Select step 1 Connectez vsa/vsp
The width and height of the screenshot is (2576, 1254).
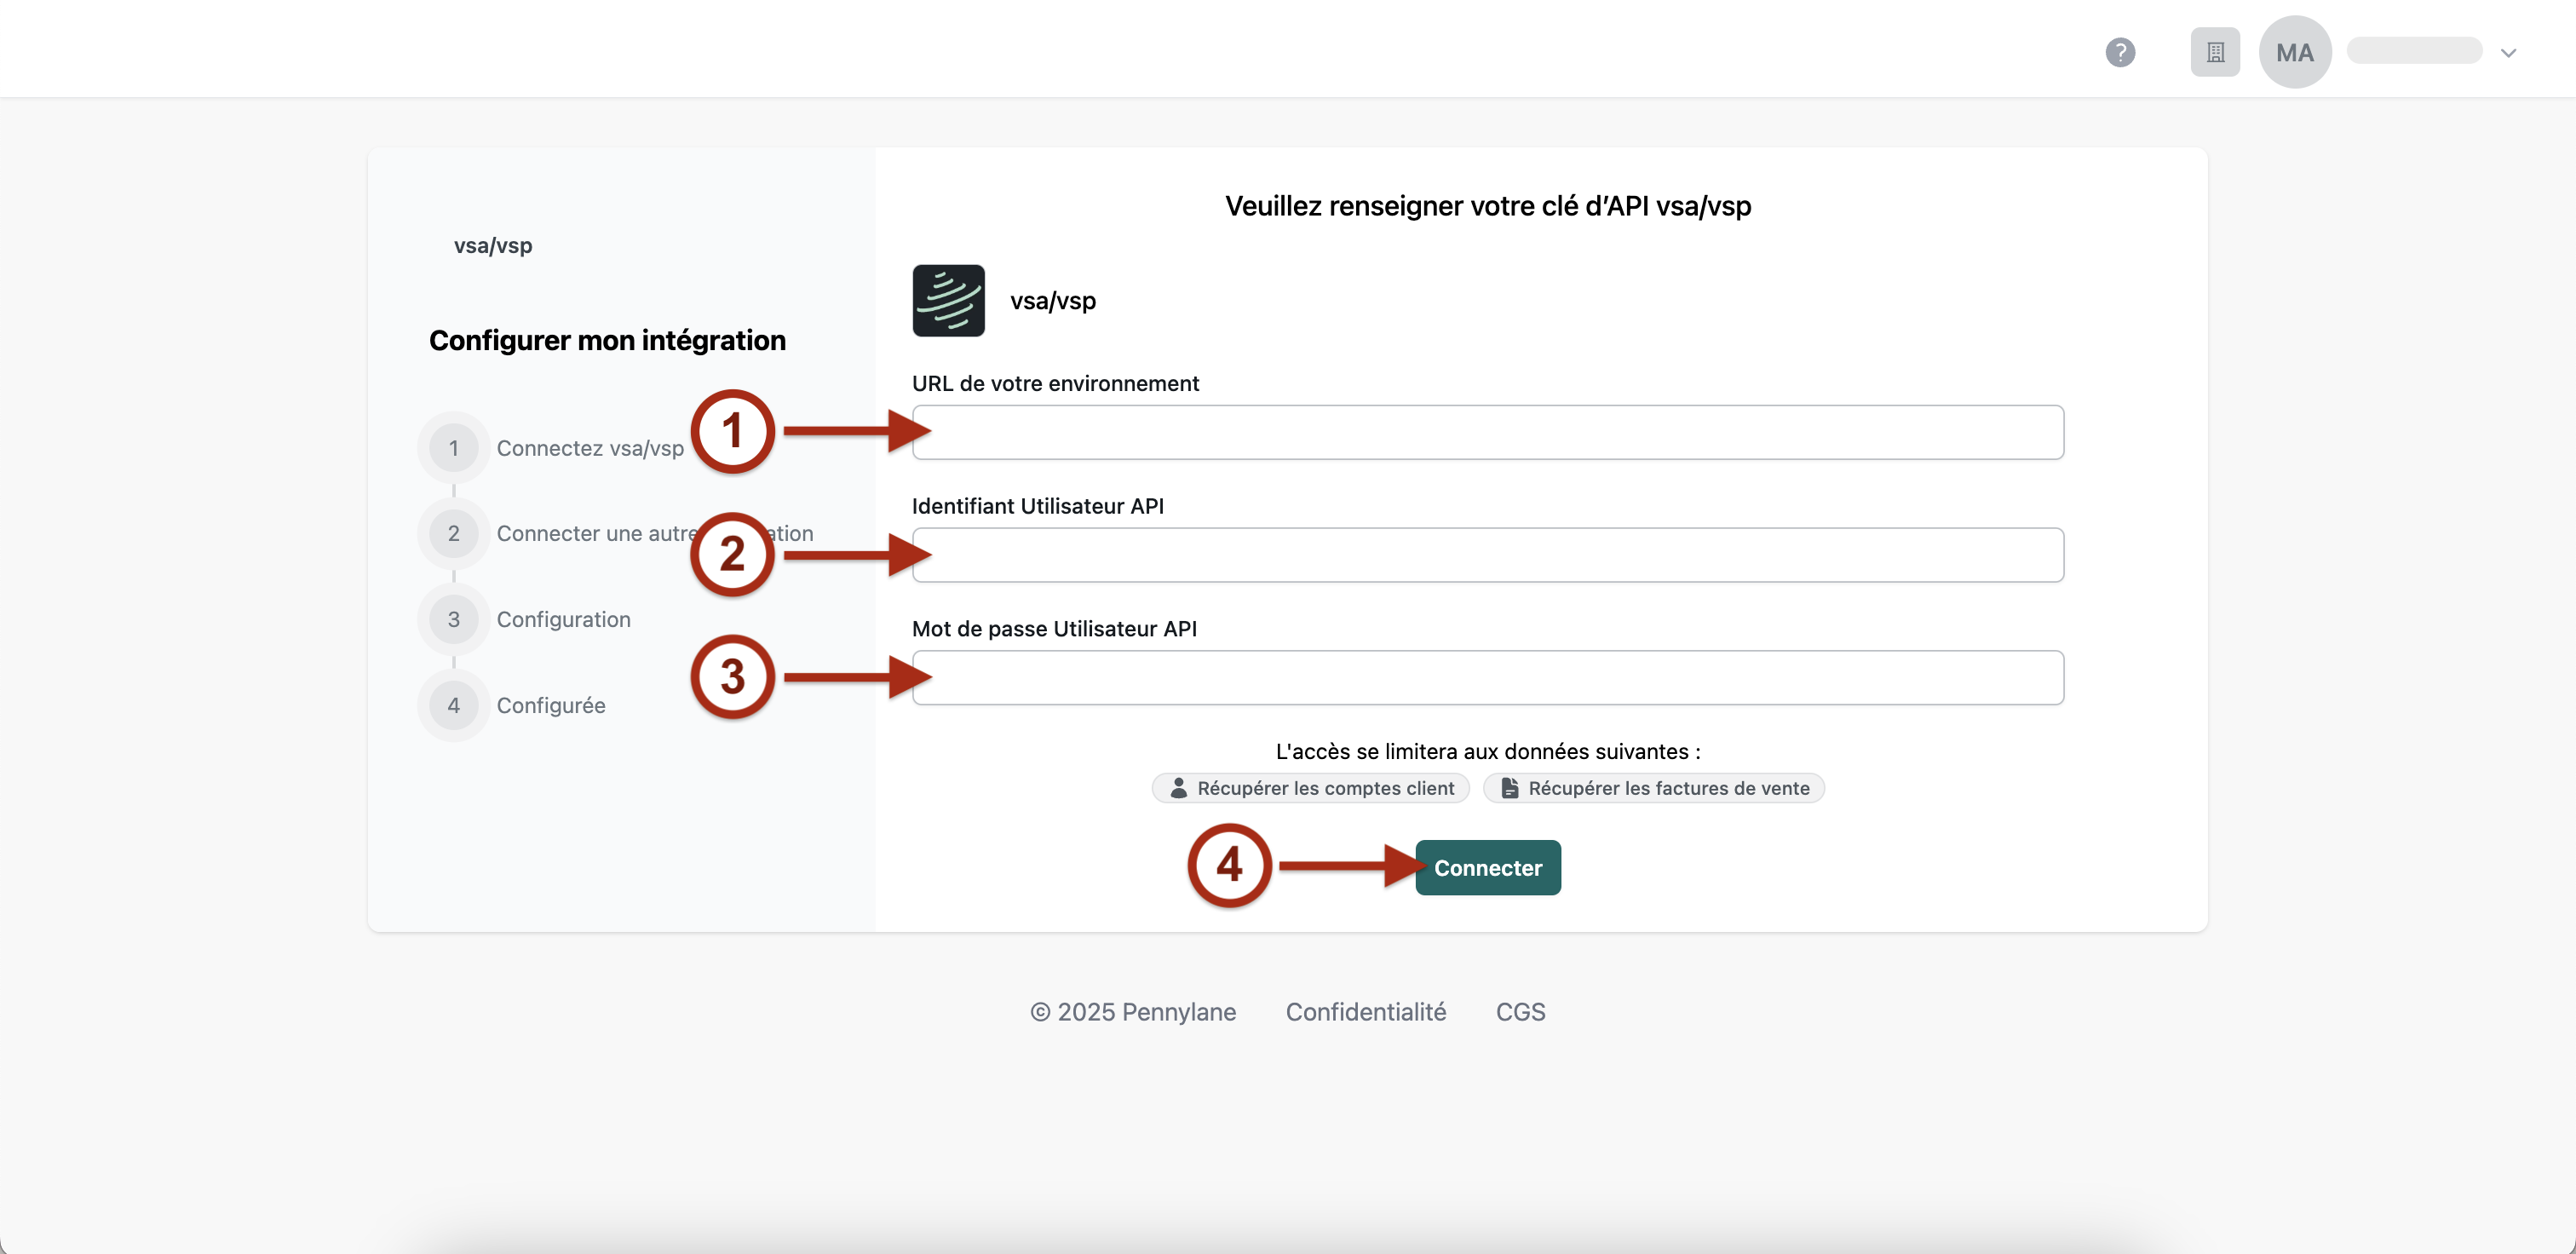coord(589,448)
